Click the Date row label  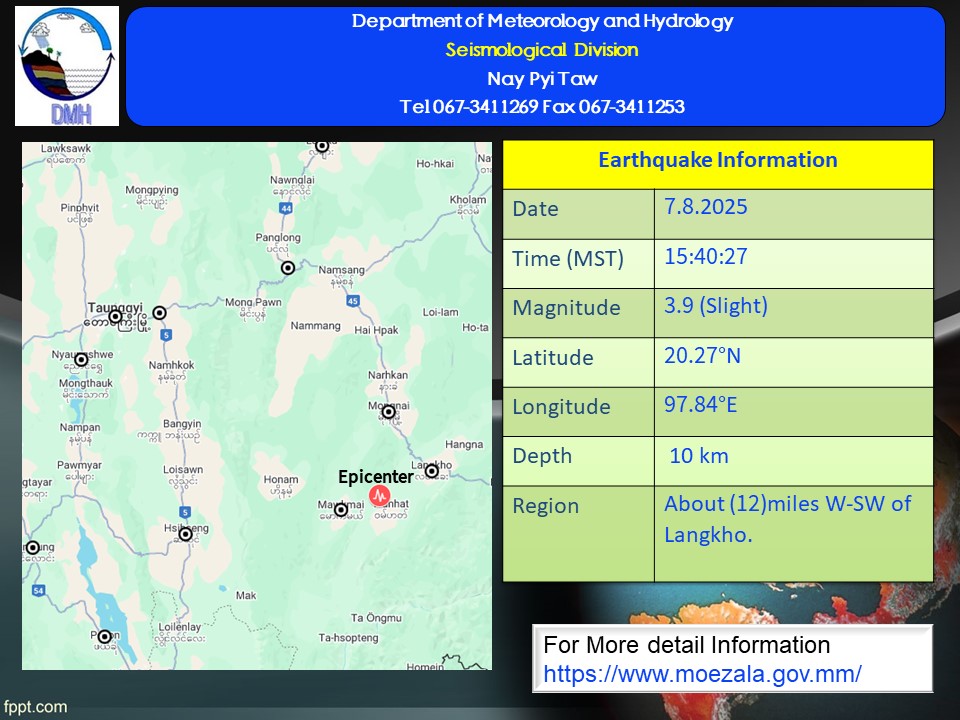tap(535, 209)
